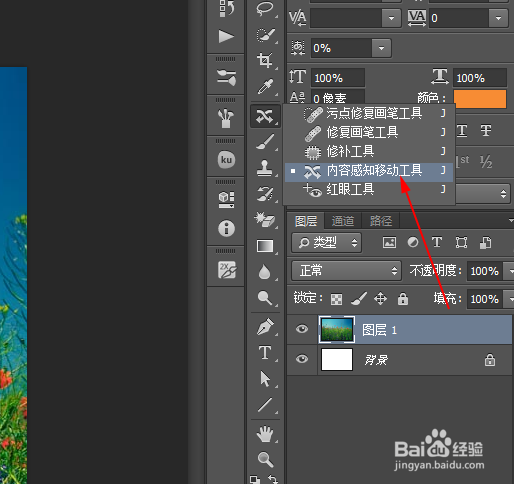Select the Pen tool
Screen dimensions: 514x484
coord(265,326)
